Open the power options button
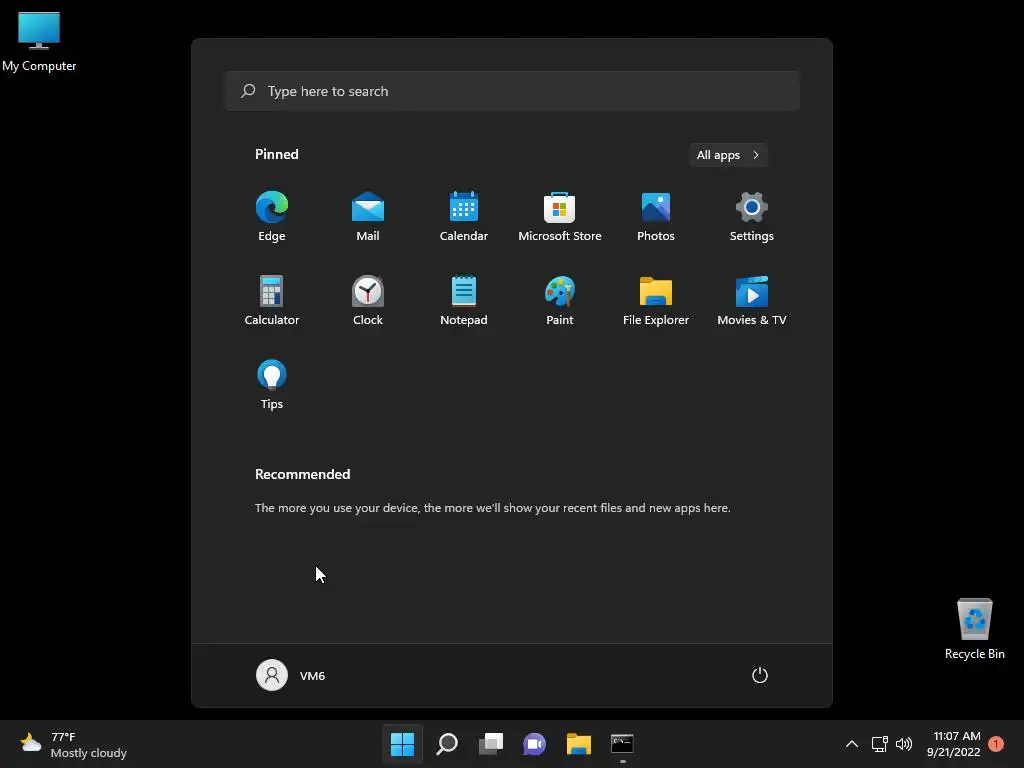Viewport: 1024px width, 768px height. coord(760,675)
